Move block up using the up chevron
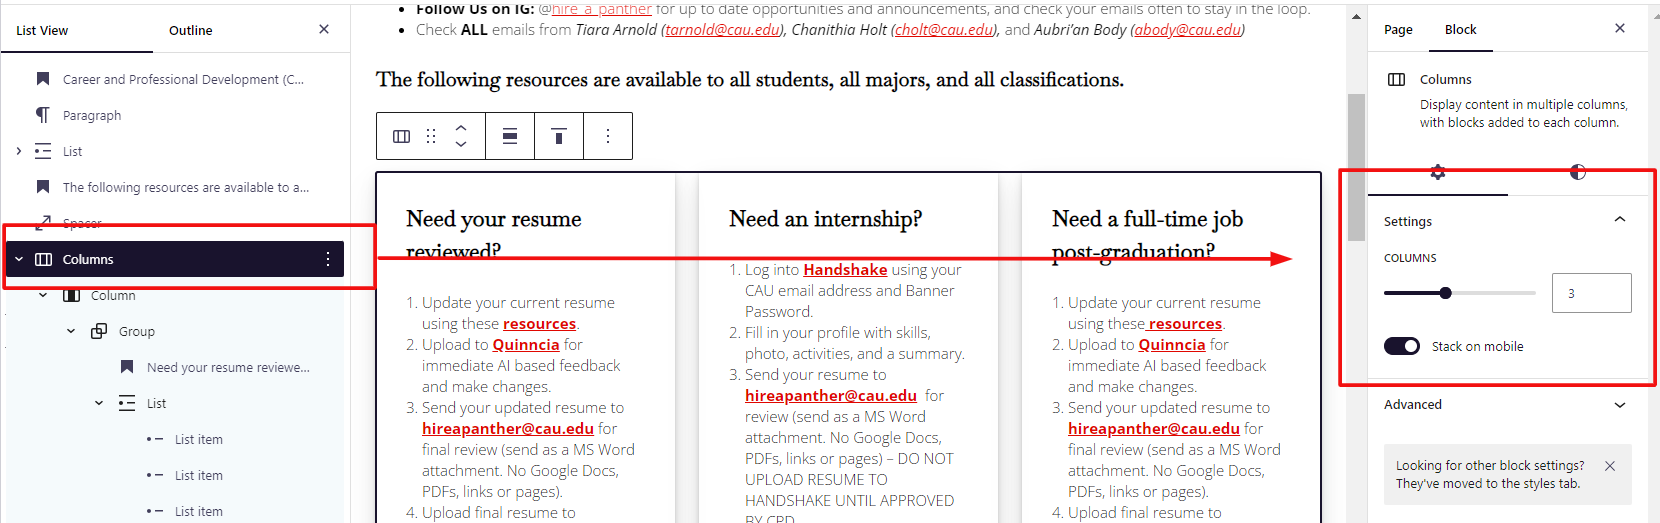The width and height of the screenshot is (1660, 523). [x=461, y=128]
